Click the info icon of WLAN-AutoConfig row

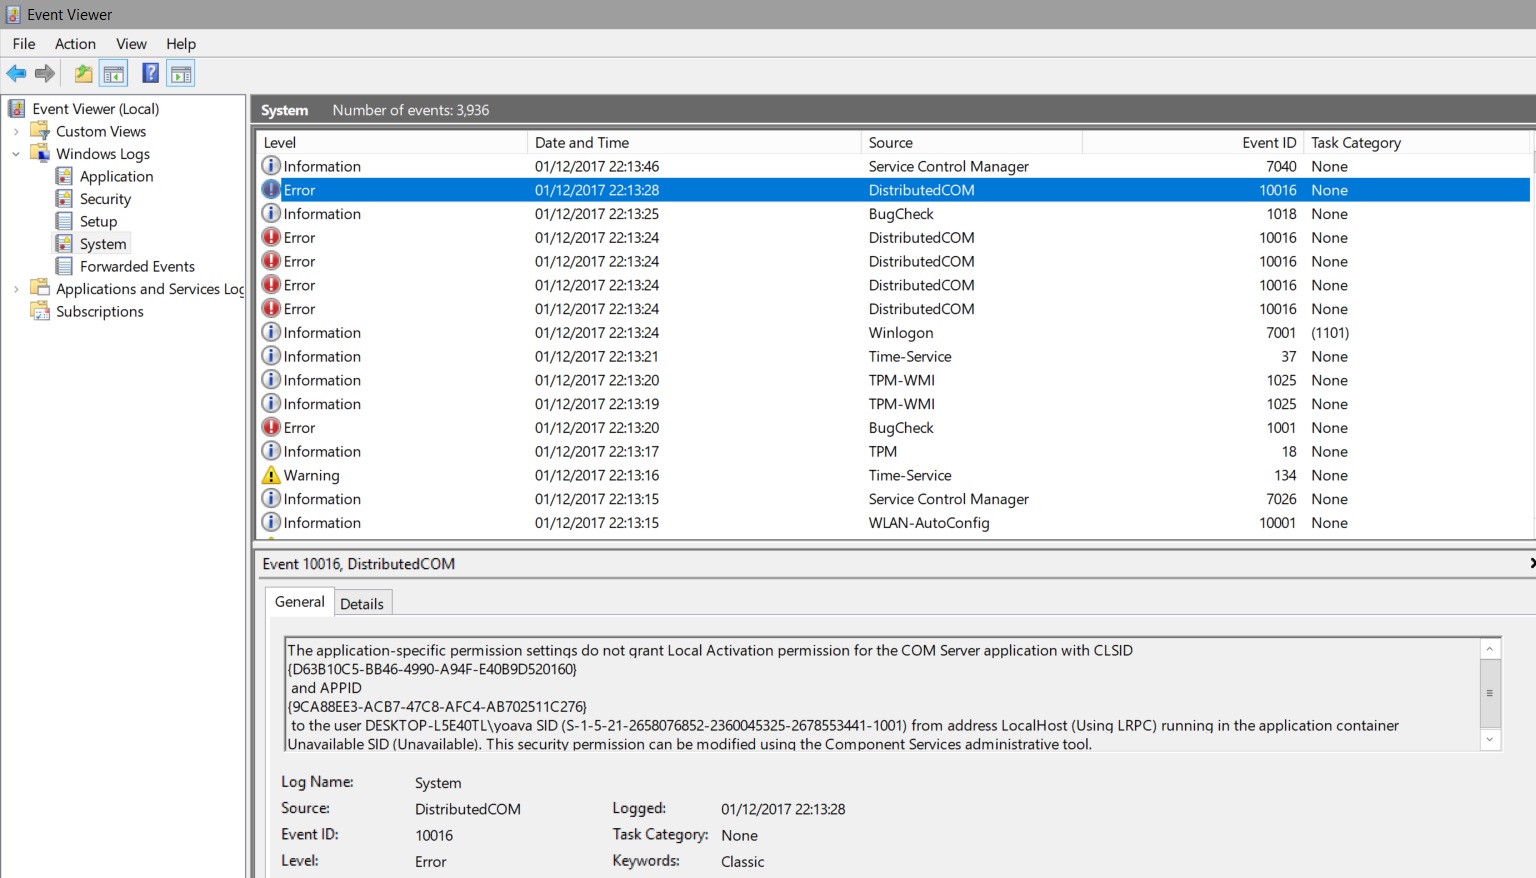pos(271,522)
